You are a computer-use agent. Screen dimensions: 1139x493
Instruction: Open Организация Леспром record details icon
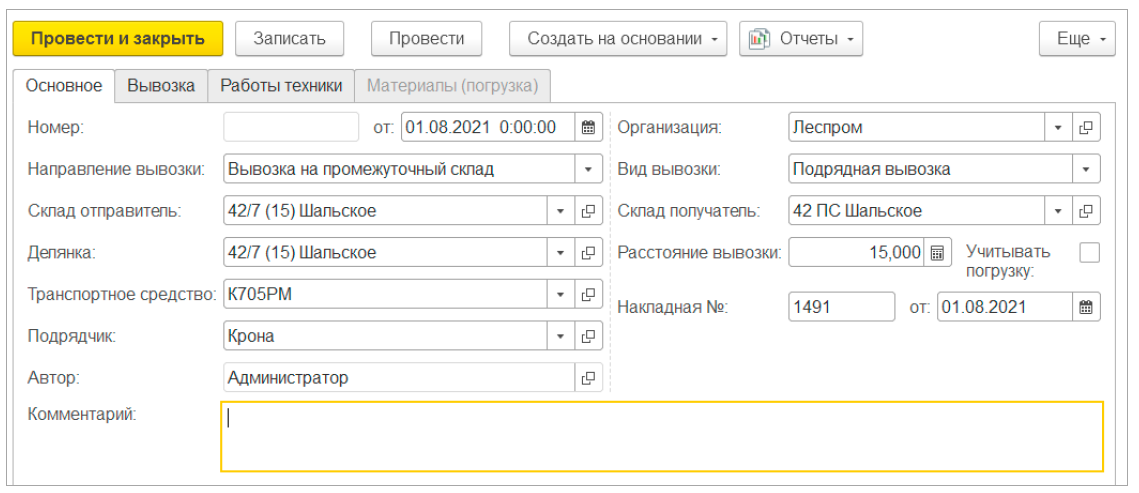pyautogui.click(x=1086, y=127)
